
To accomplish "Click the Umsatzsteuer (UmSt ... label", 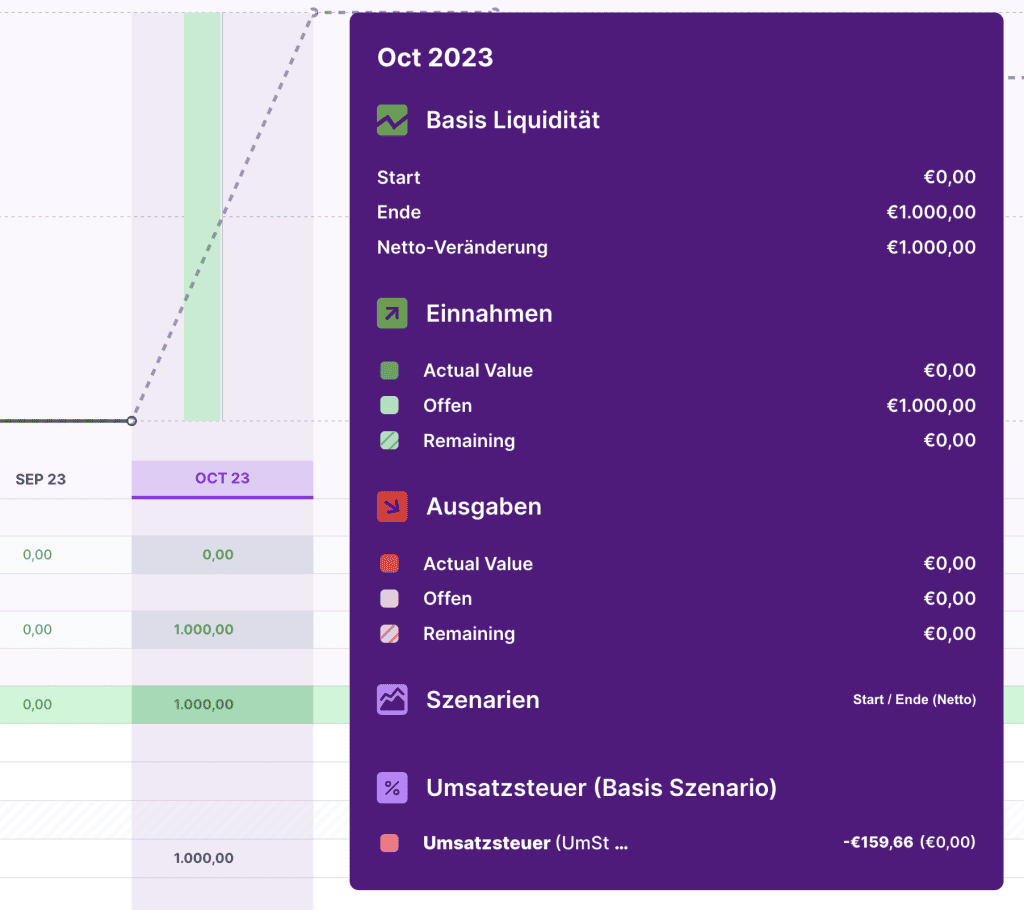I will pos(525,843).
